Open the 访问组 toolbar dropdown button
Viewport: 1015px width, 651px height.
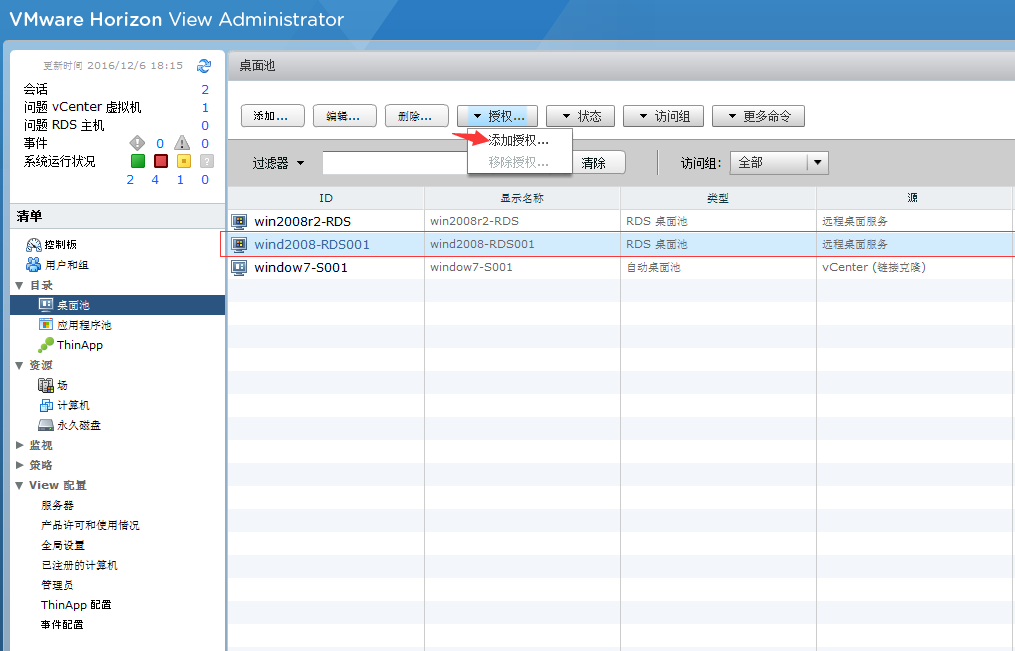664,116
